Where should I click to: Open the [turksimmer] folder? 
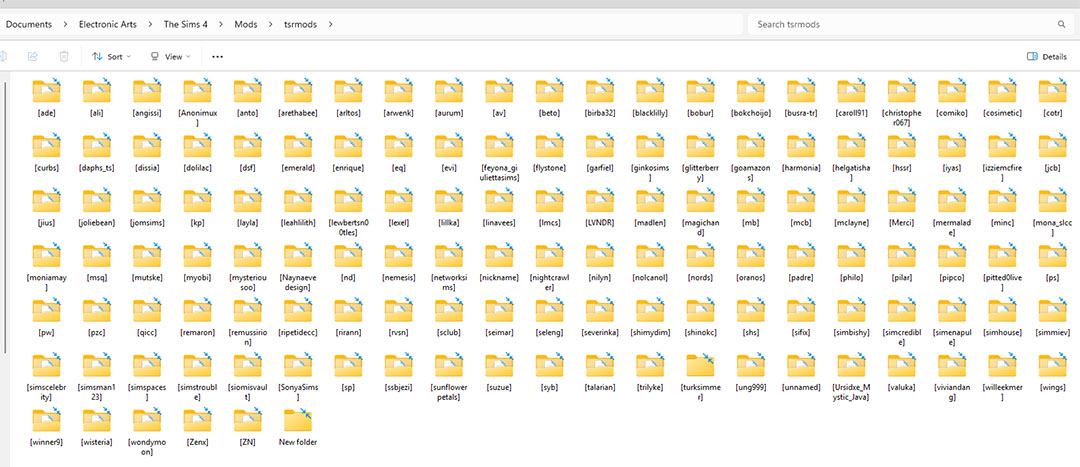click(x=700, y=367)
